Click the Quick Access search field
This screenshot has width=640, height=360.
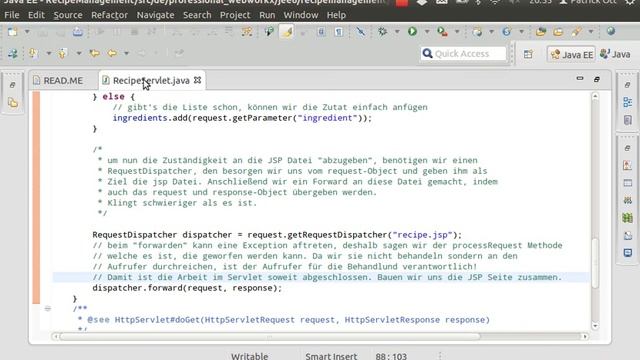pyautogui.click(x=463, y=53)
